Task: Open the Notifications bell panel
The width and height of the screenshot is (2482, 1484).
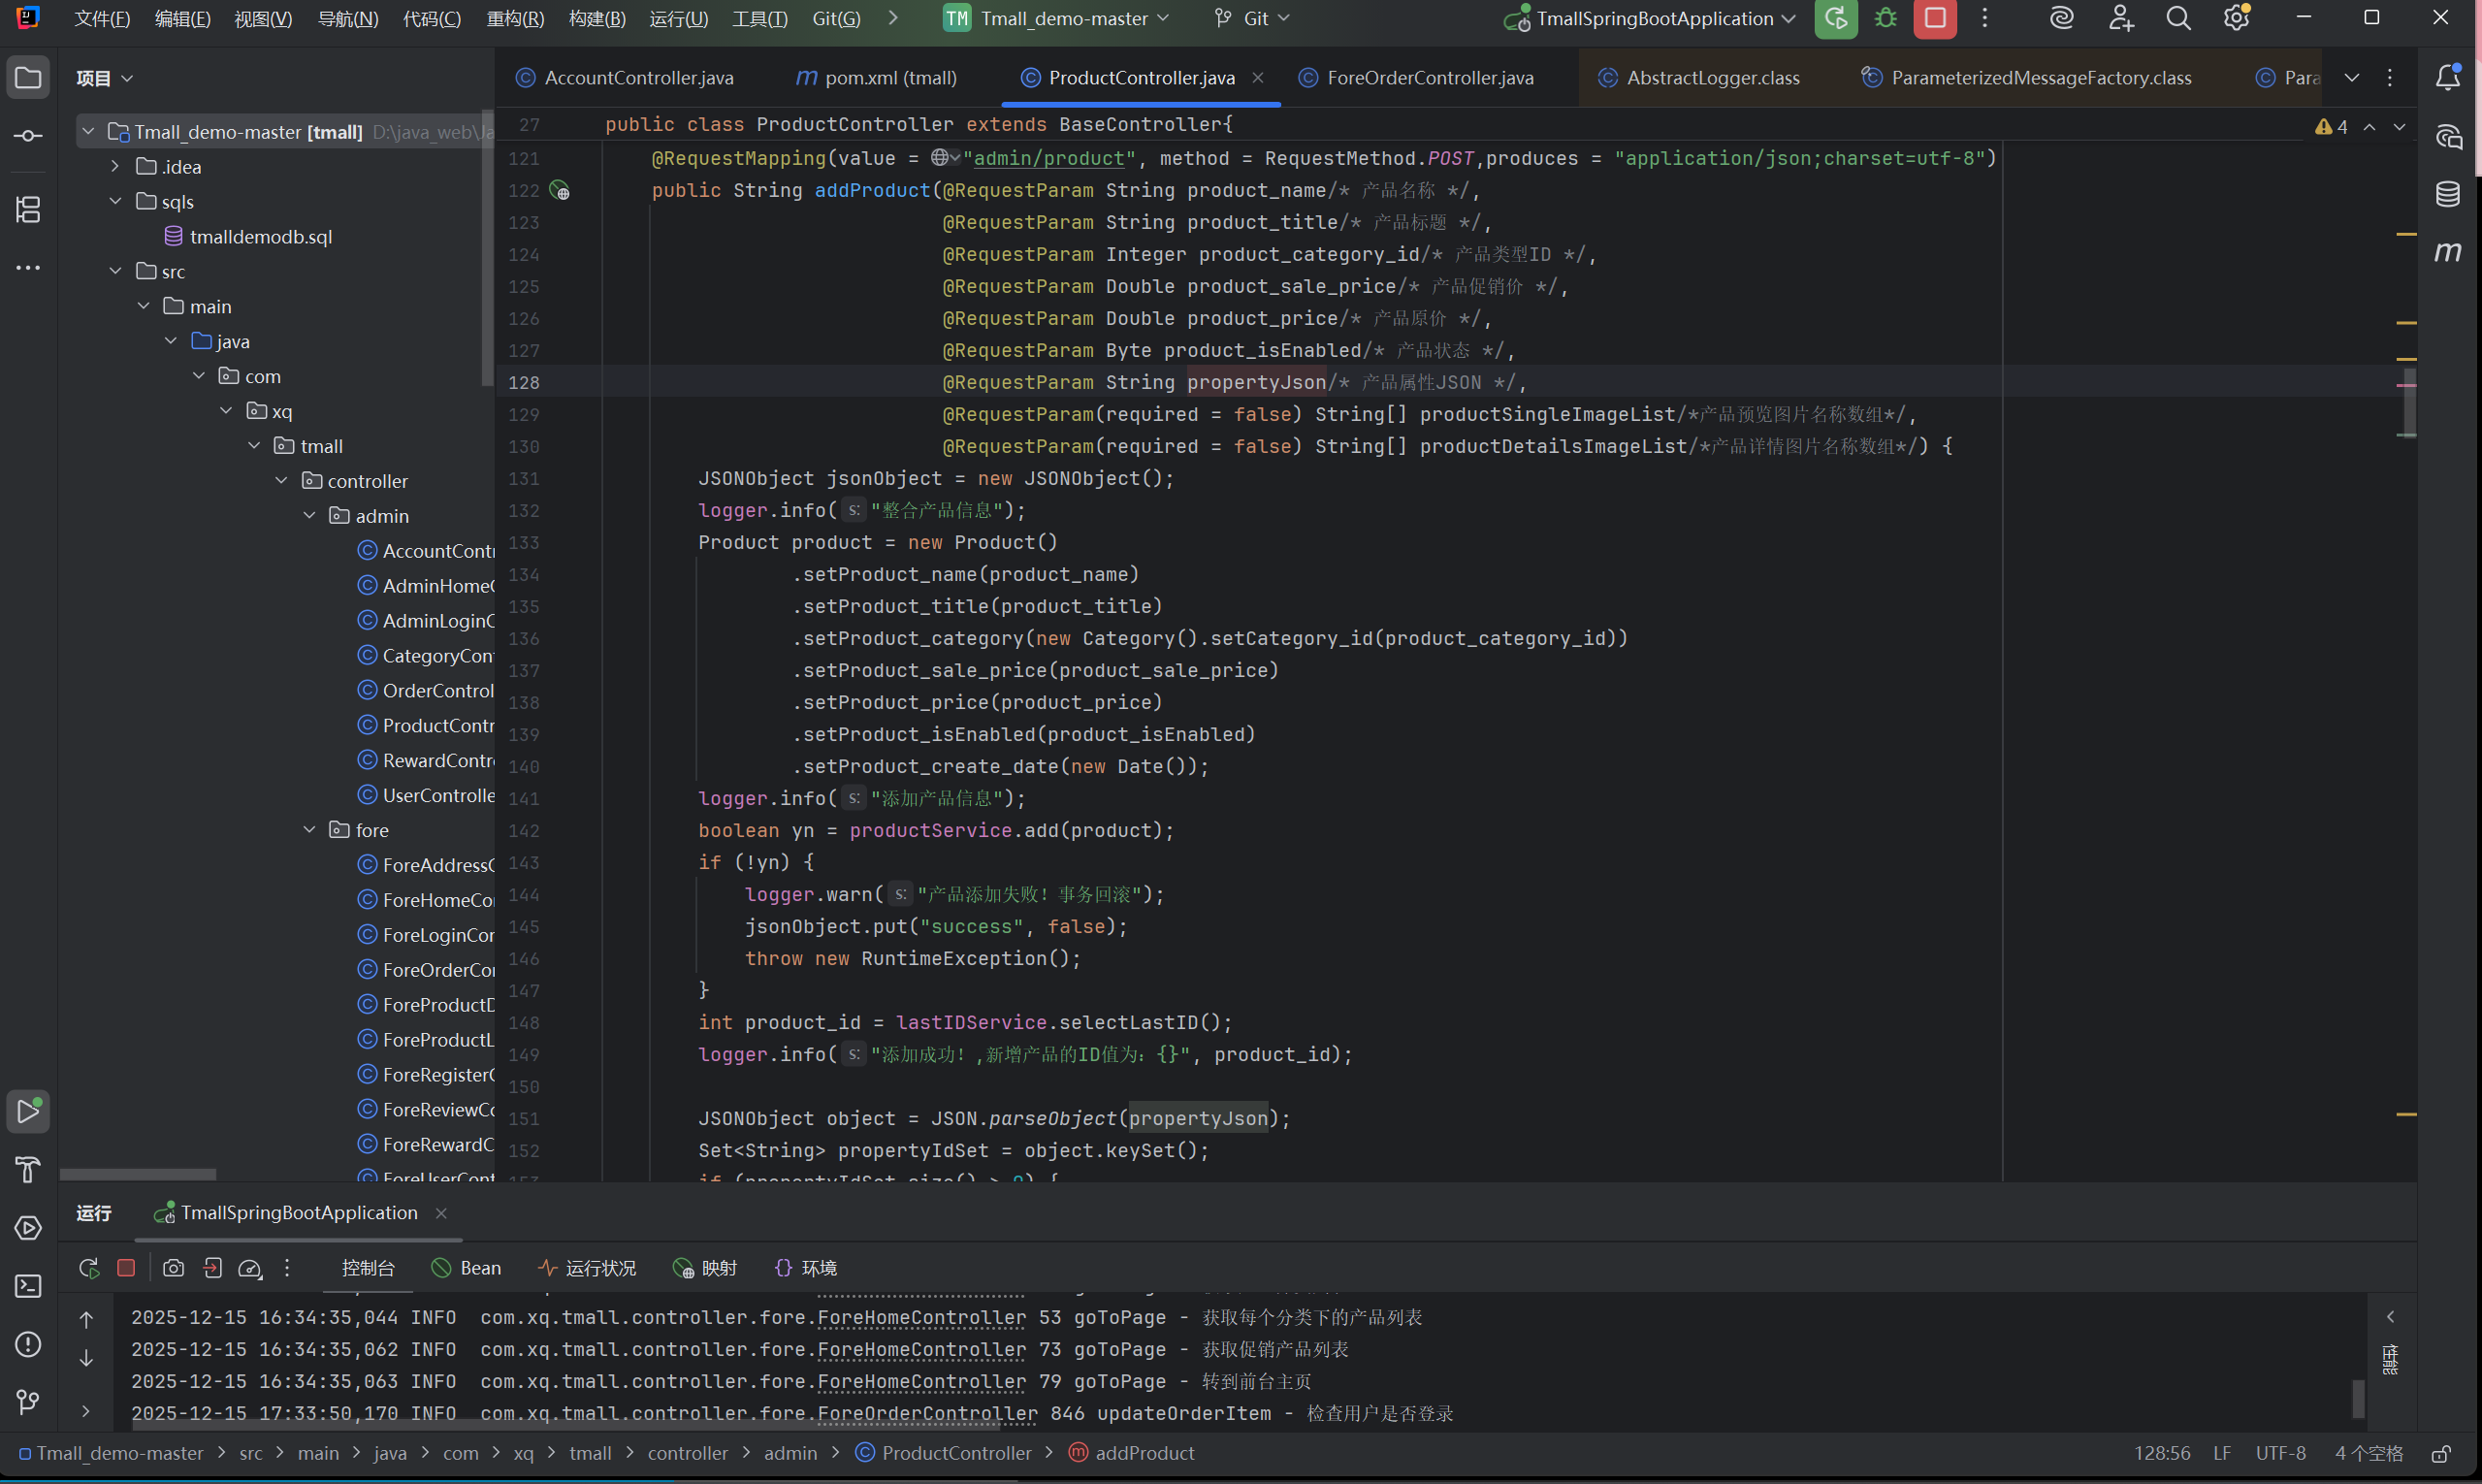Action: (x=2447, y=78)
